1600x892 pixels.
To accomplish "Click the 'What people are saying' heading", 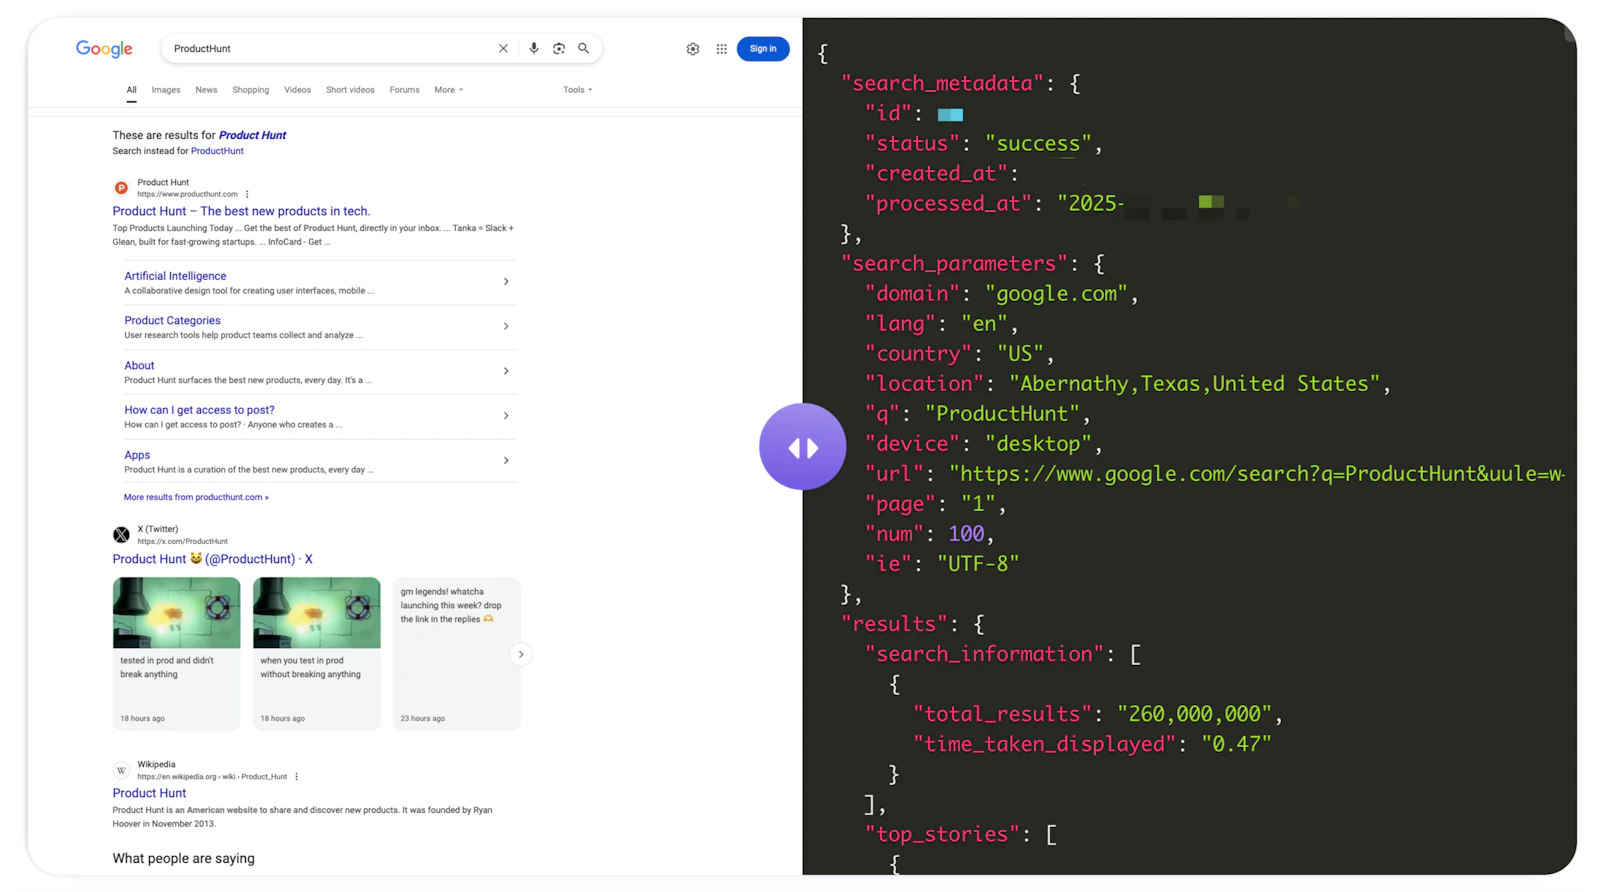I will point(184,858).
